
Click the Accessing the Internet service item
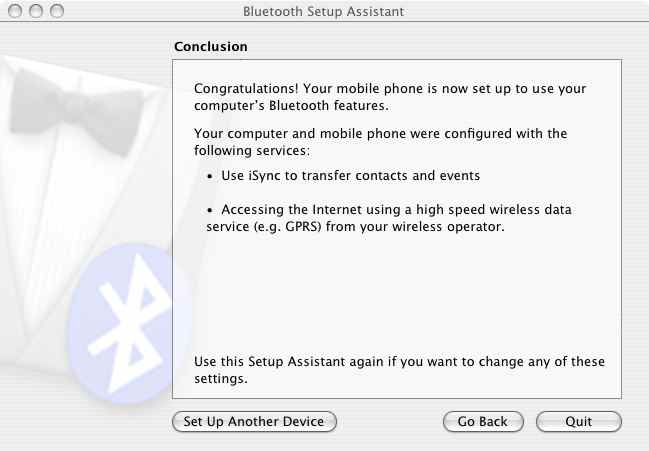coord(389,218)
